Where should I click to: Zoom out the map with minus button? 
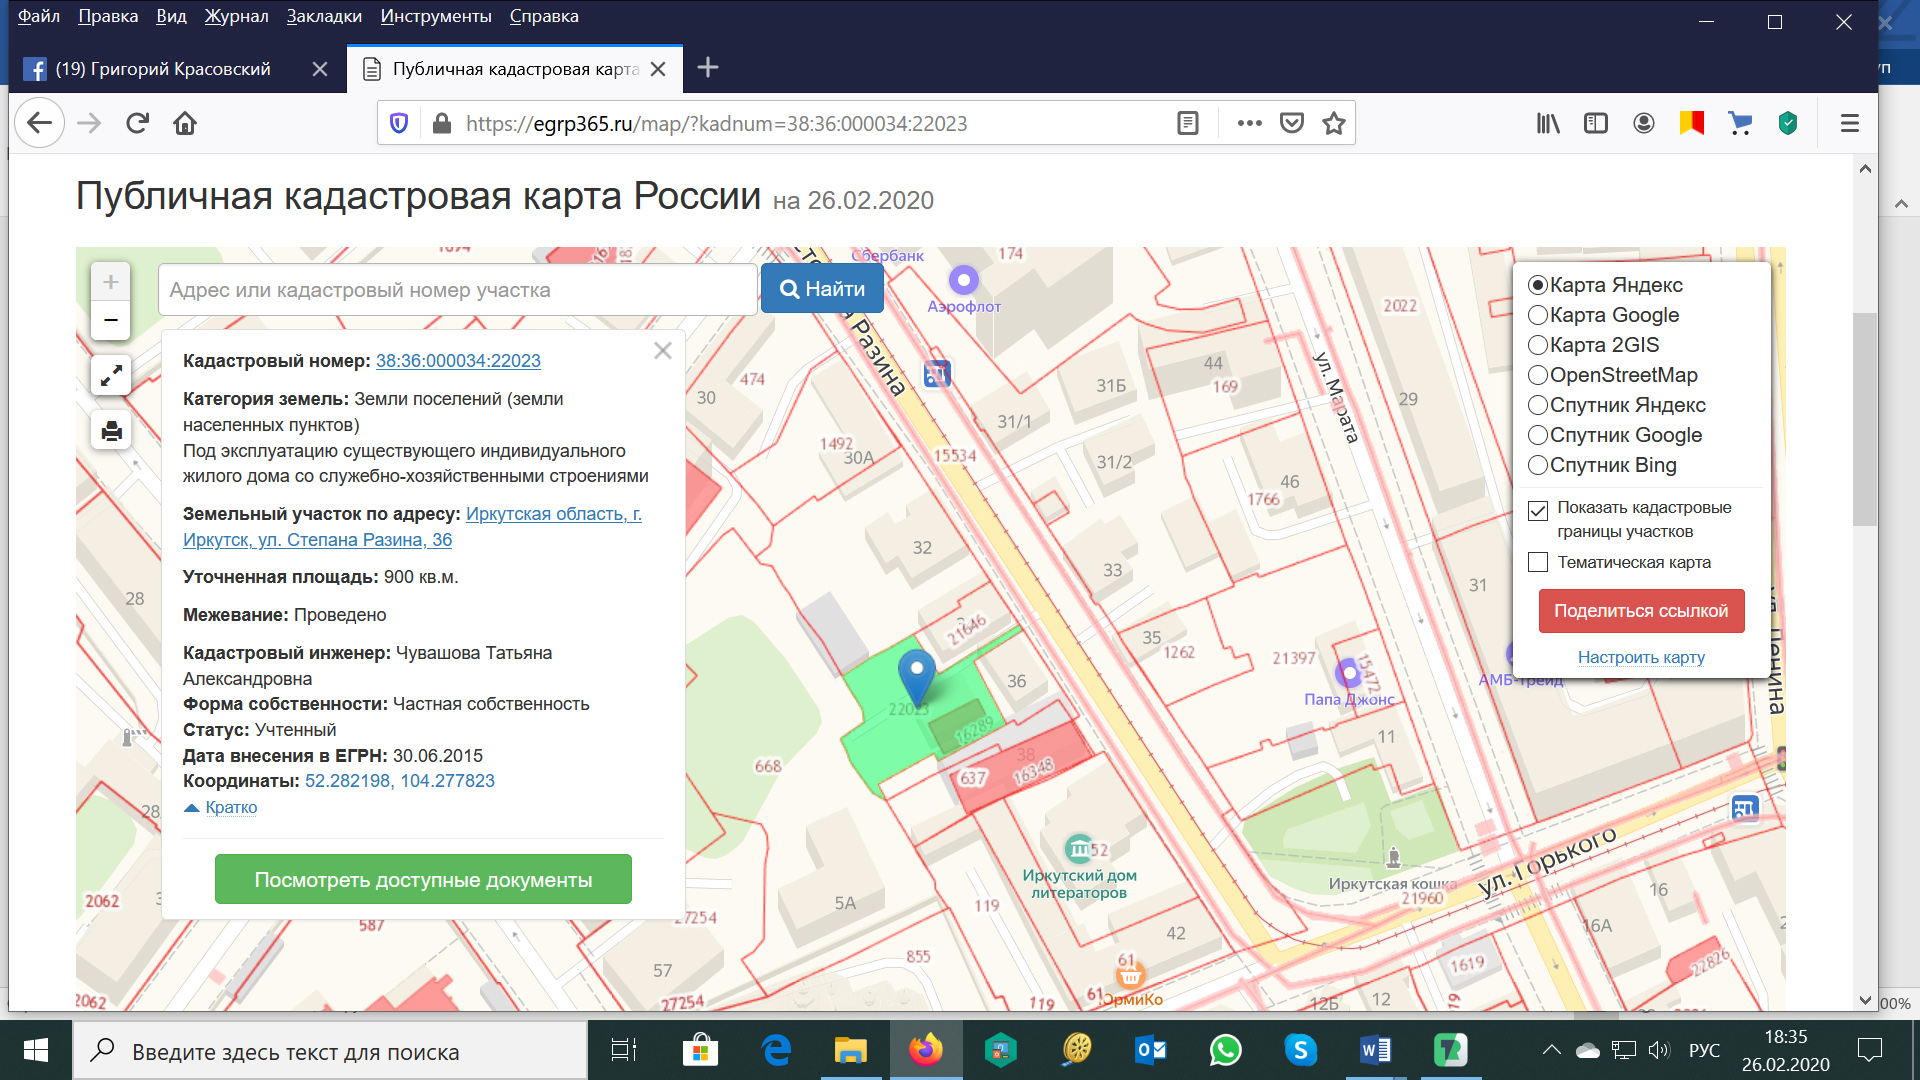click(111, 321)
